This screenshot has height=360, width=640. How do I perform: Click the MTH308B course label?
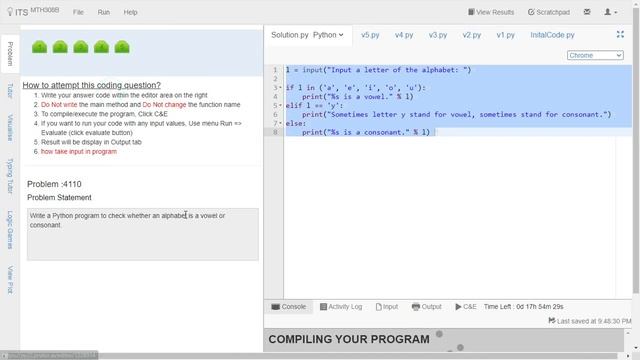[x=45, y=9]
